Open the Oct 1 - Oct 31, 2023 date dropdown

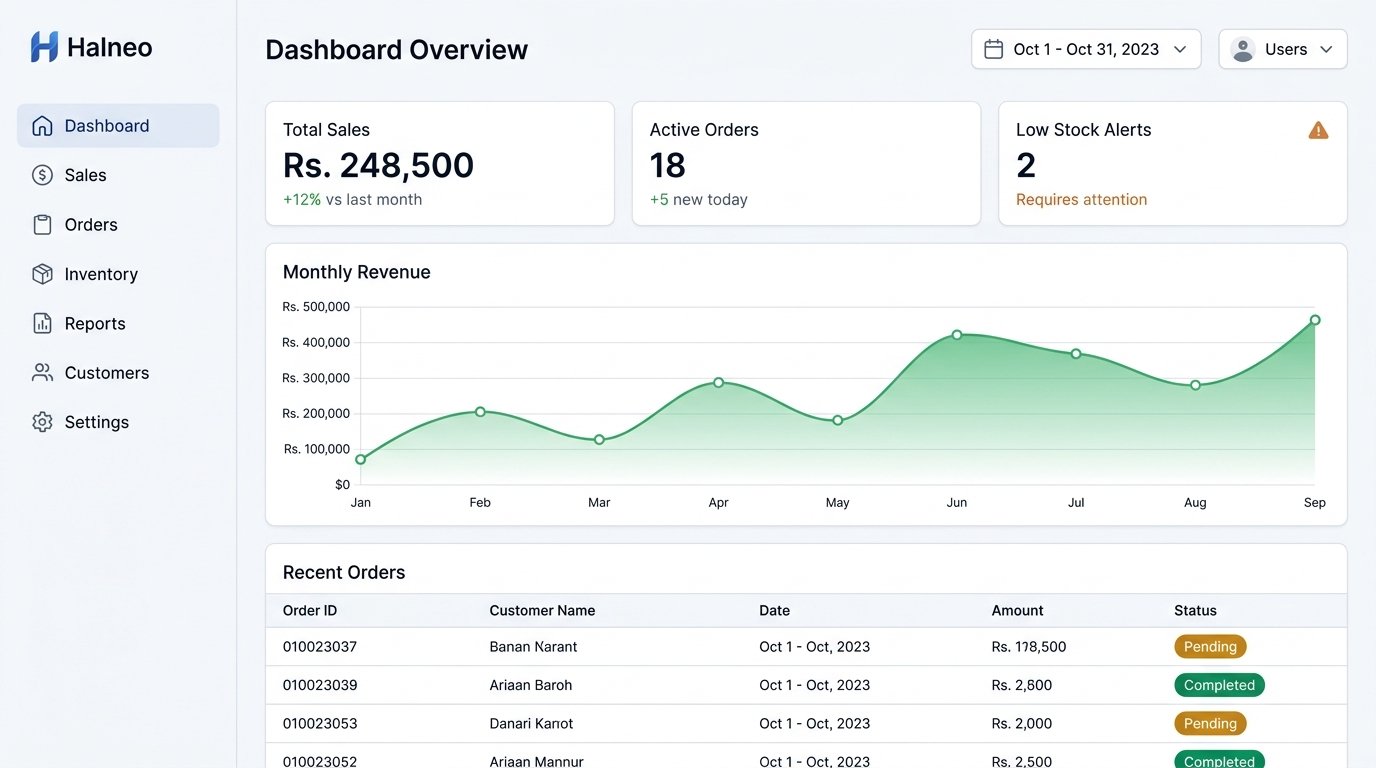pyautogui.click(x=1086, y=49)
